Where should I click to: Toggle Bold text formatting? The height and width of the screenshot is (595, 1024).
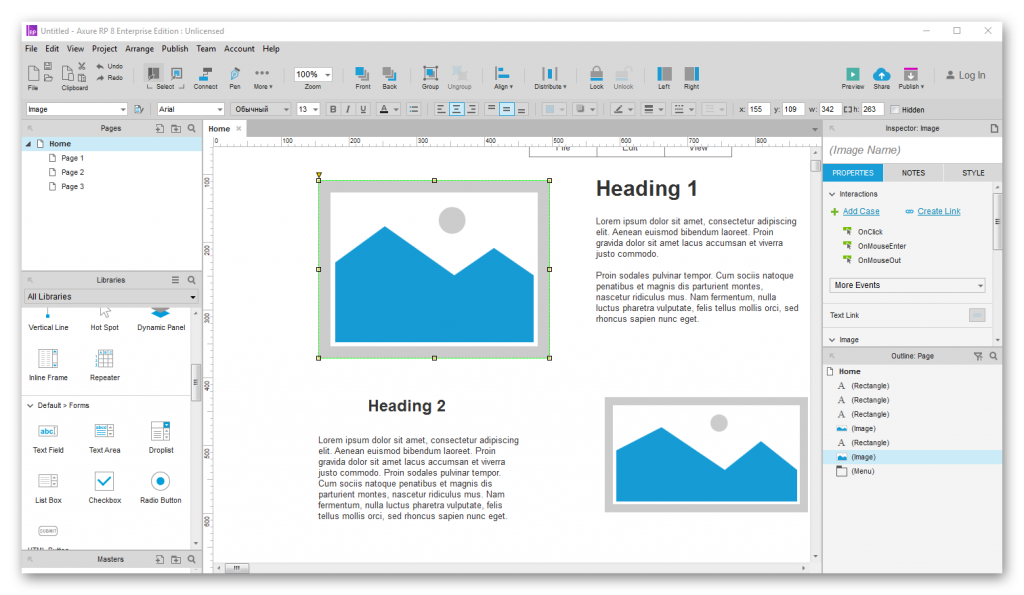(333, 109)
